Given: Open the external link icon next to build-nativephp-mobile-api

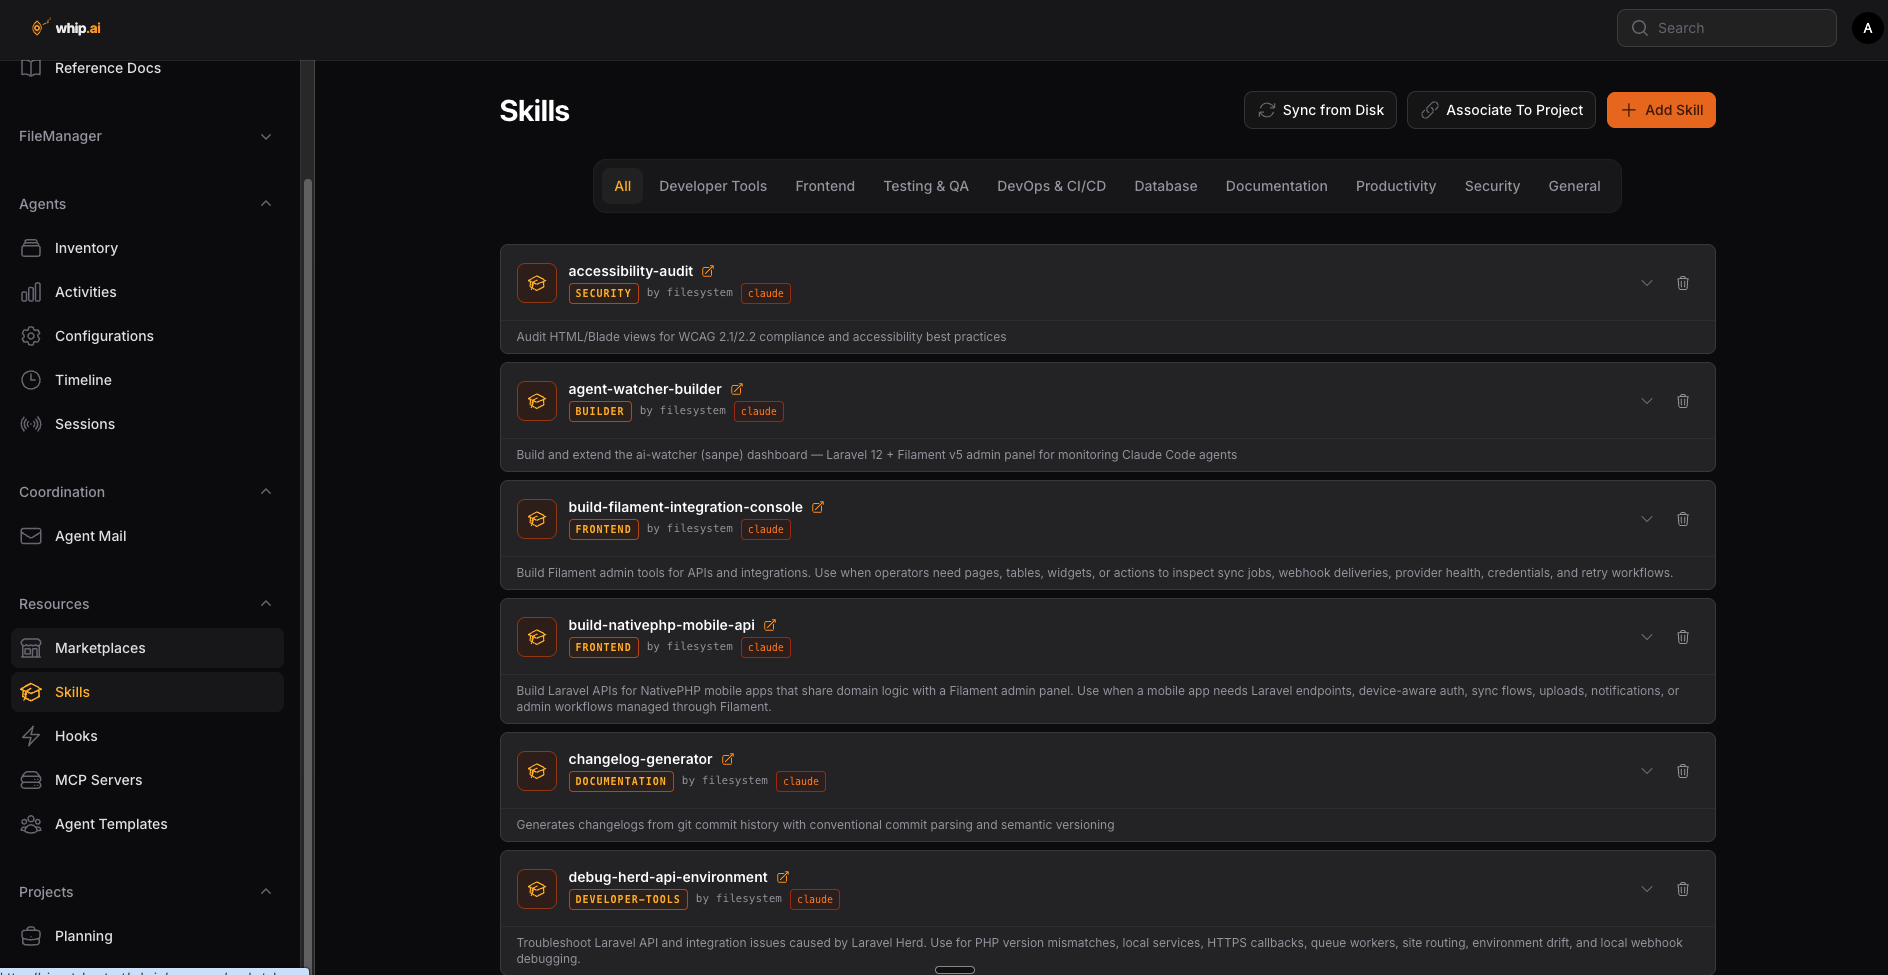Looking at the screenshot, I should pyautogui.click(x=770, y=624).
